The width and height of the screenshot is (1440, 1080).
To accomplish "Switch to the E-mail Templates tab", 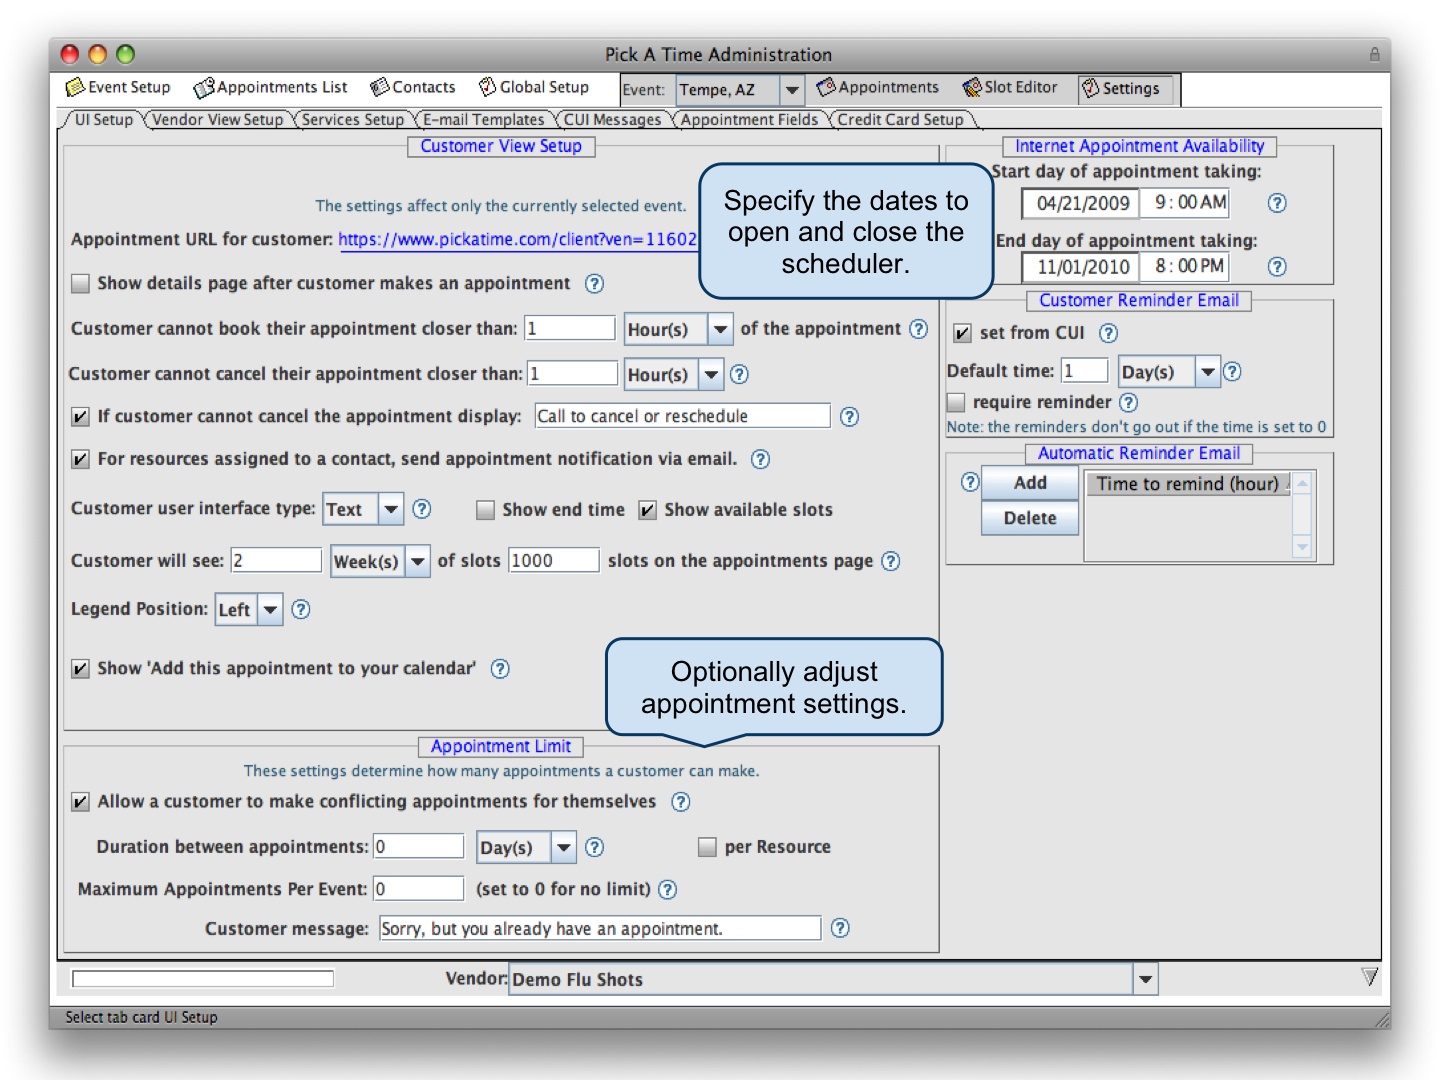I will [484, 120].
